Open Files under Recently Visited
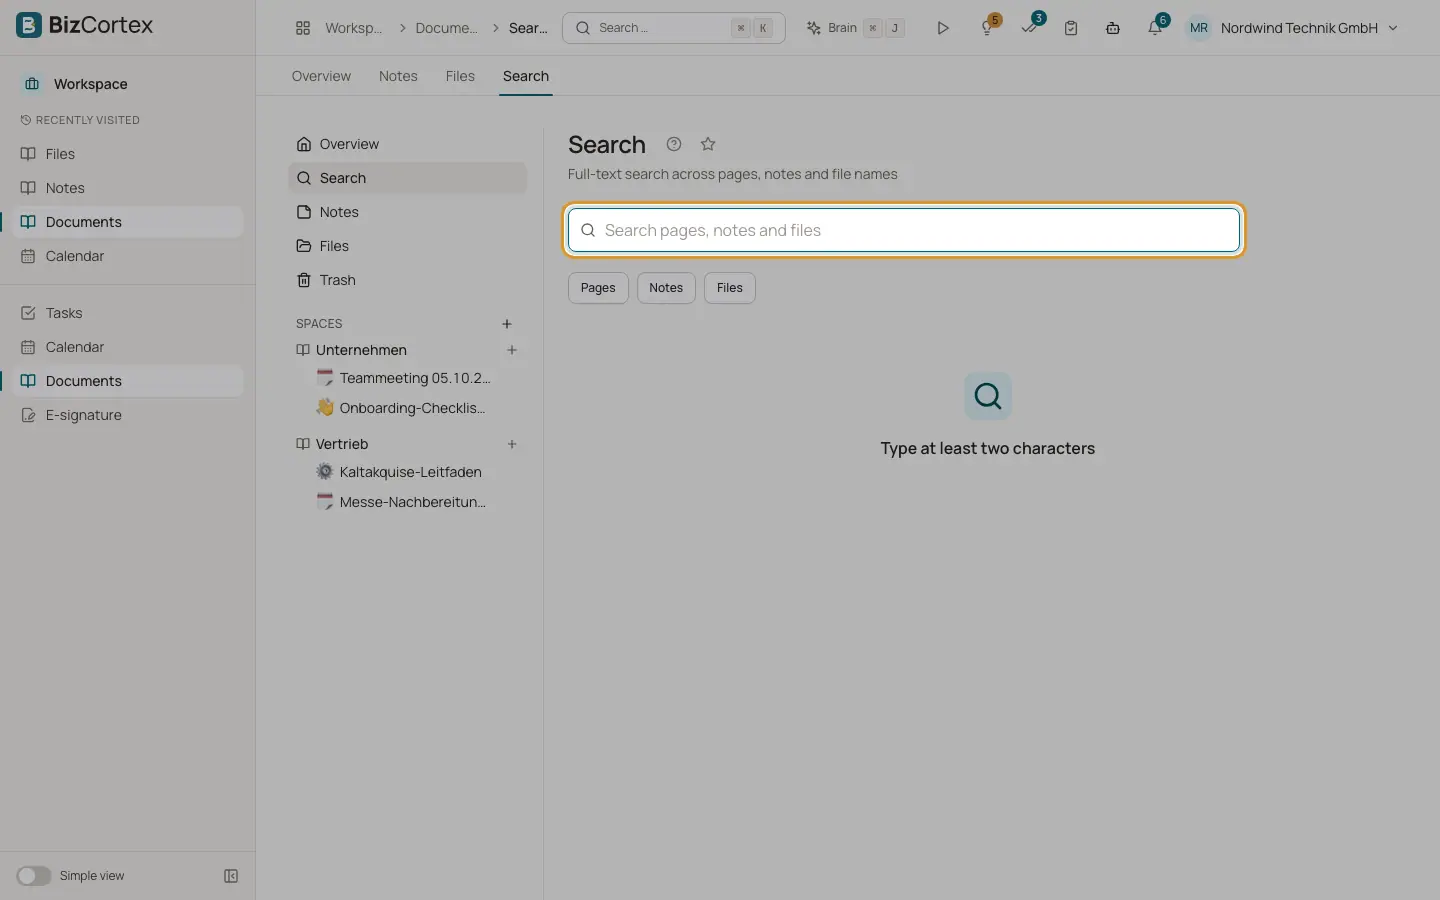Screen dimensions: 1440x900 pos(127,154)
